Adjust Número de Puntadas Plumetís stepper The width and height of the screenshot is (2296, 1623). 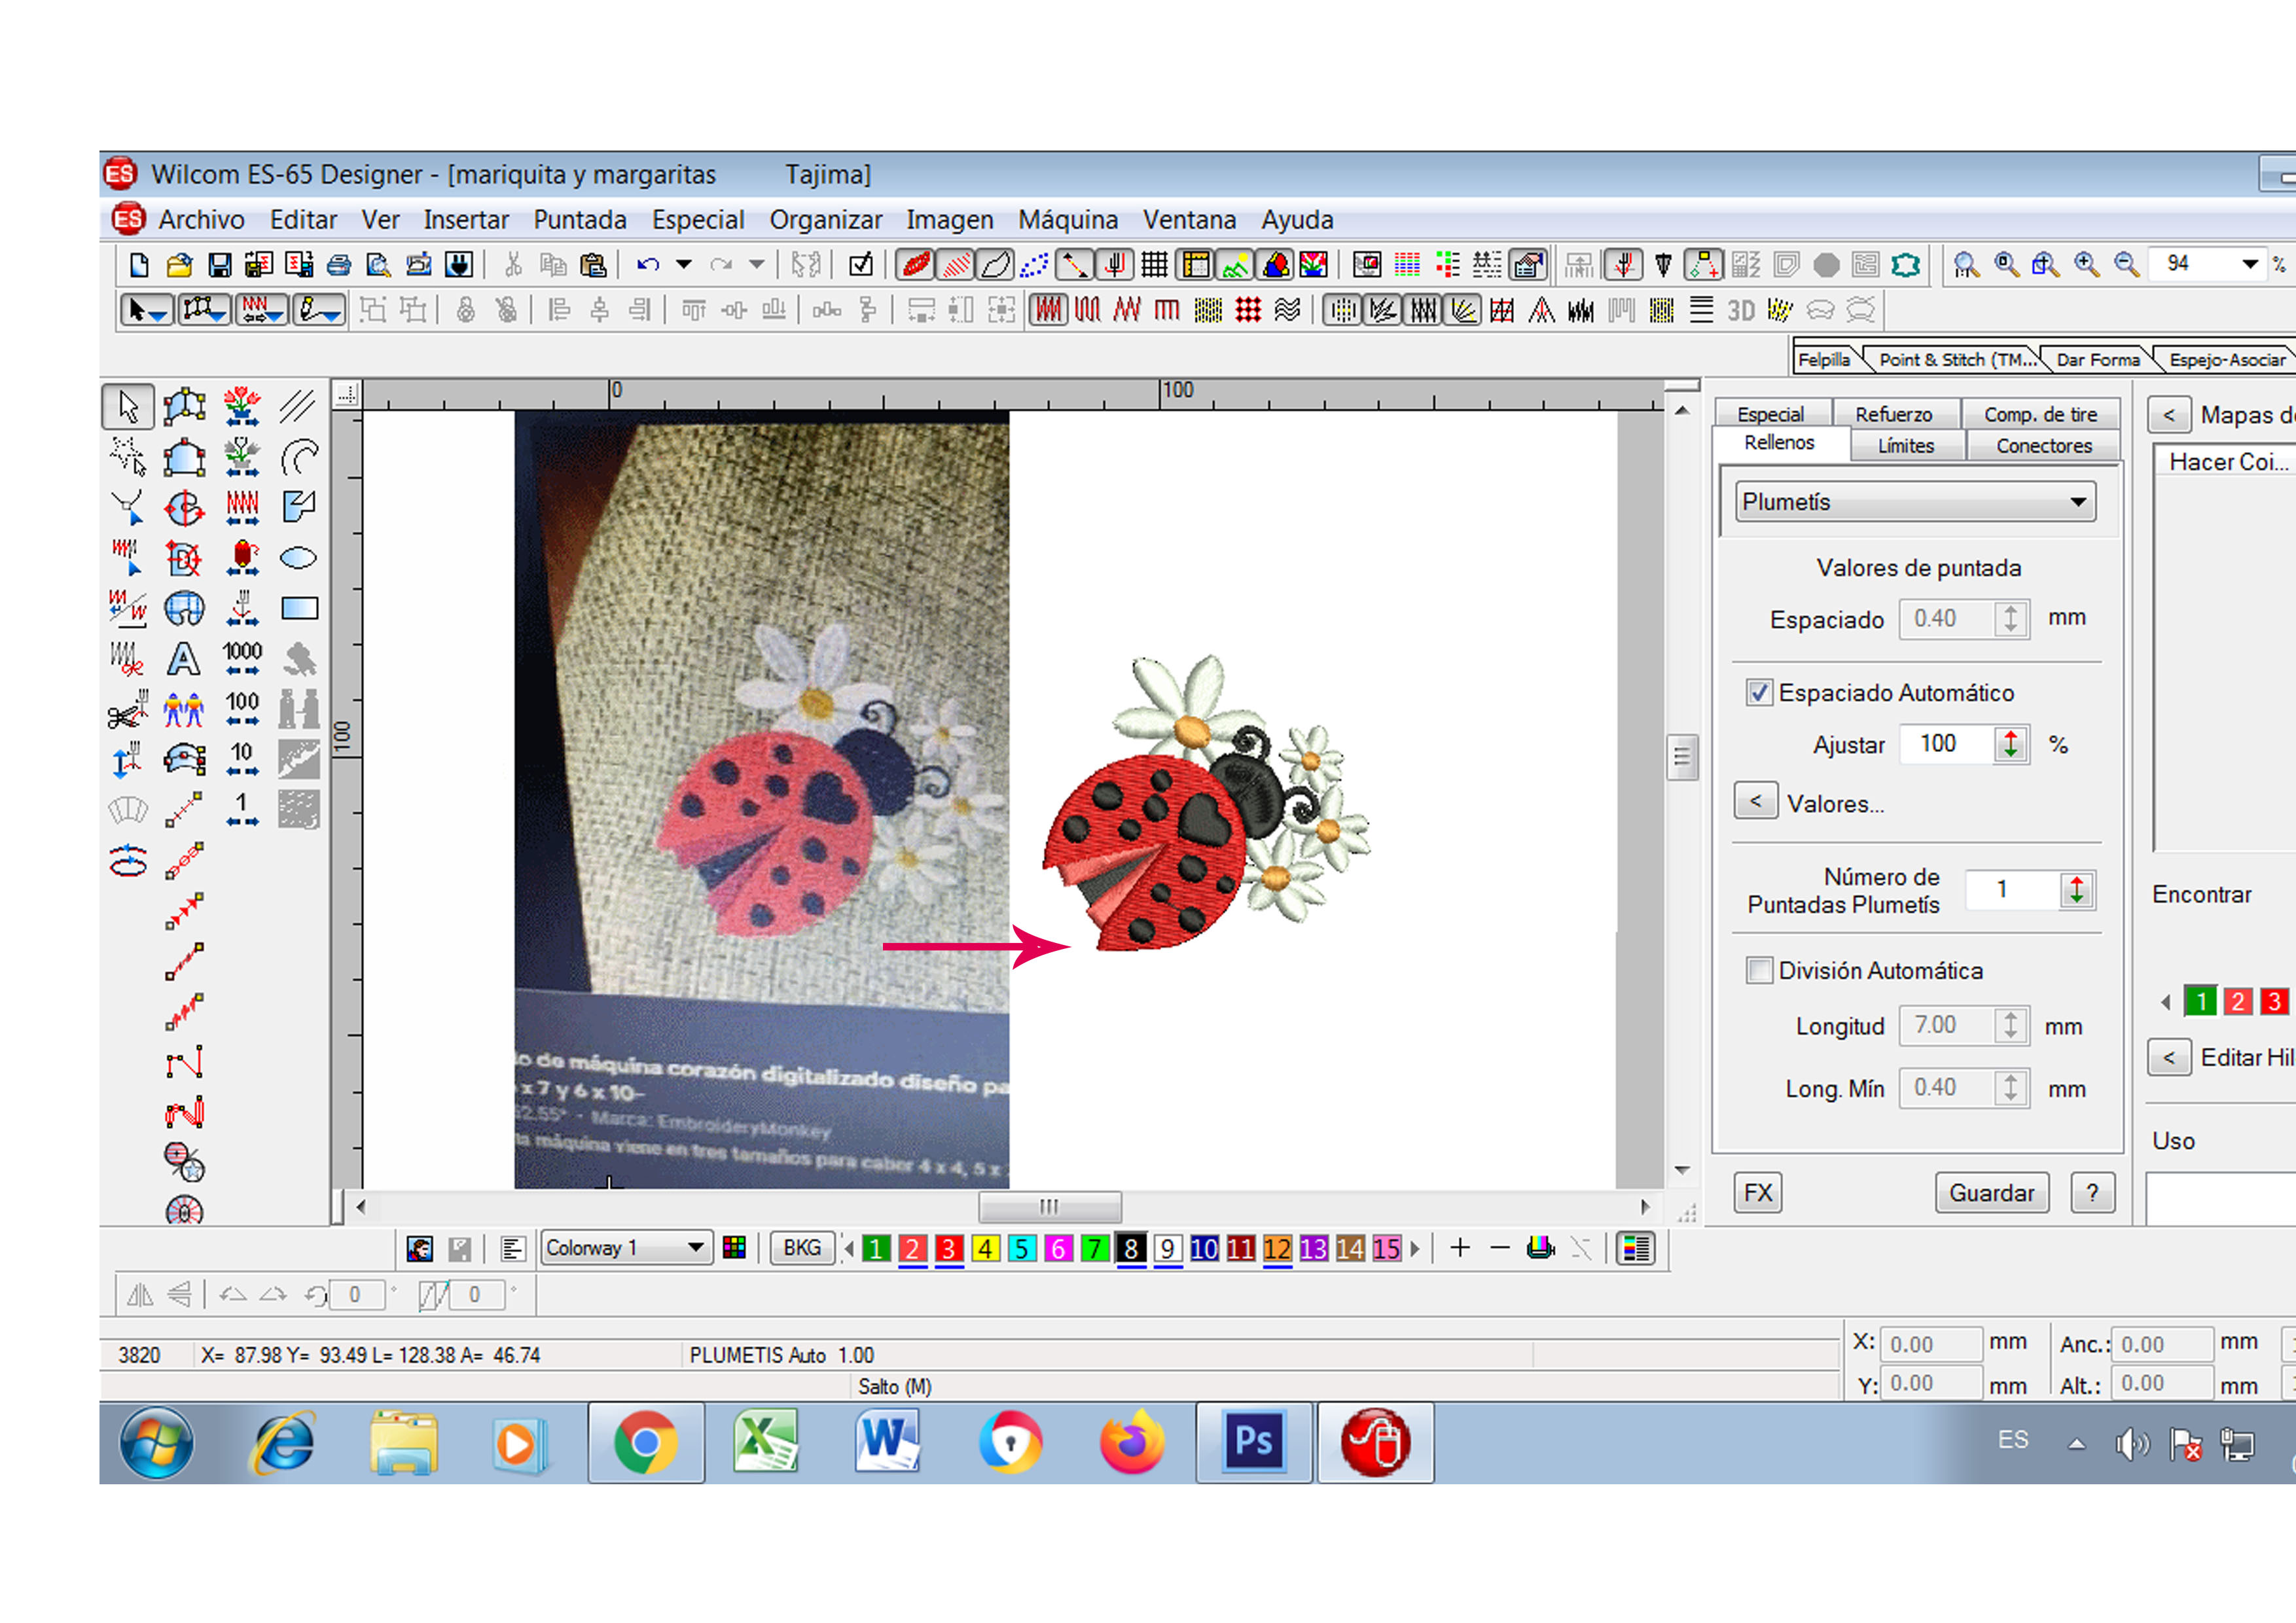point(2077,890)
